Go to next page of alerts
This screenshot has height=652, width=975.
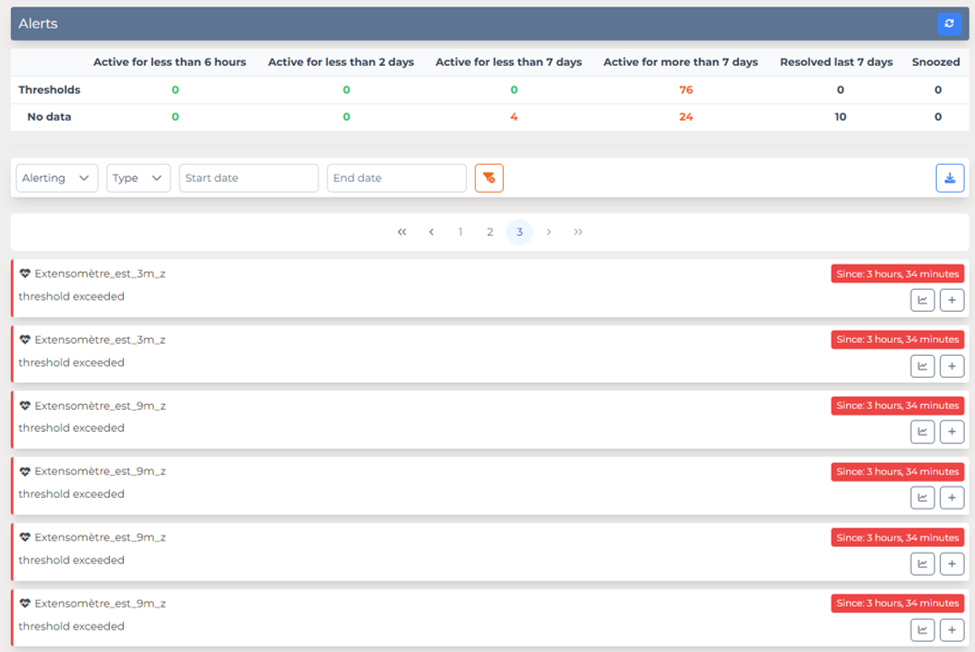point(549,232)
